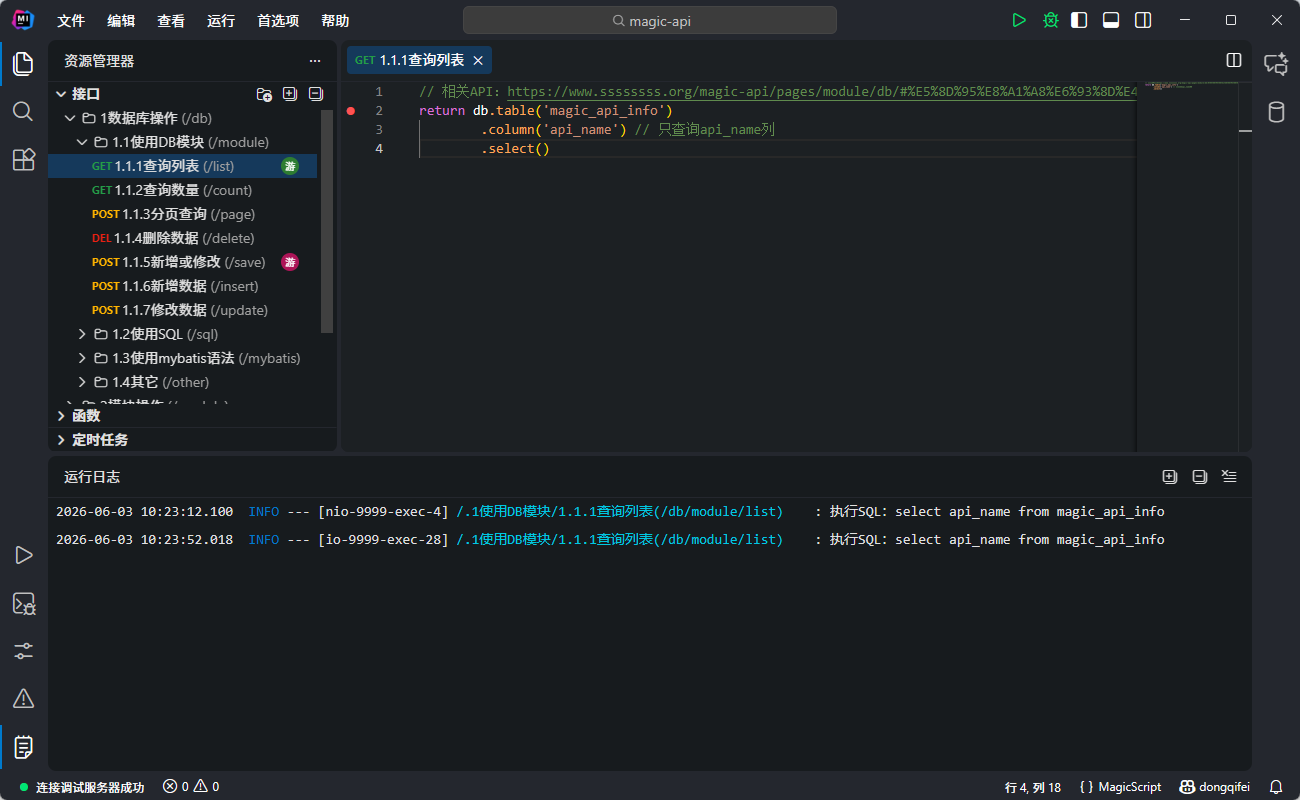
Task: Open notifications bell in status bar
Action: [1276, 787]
